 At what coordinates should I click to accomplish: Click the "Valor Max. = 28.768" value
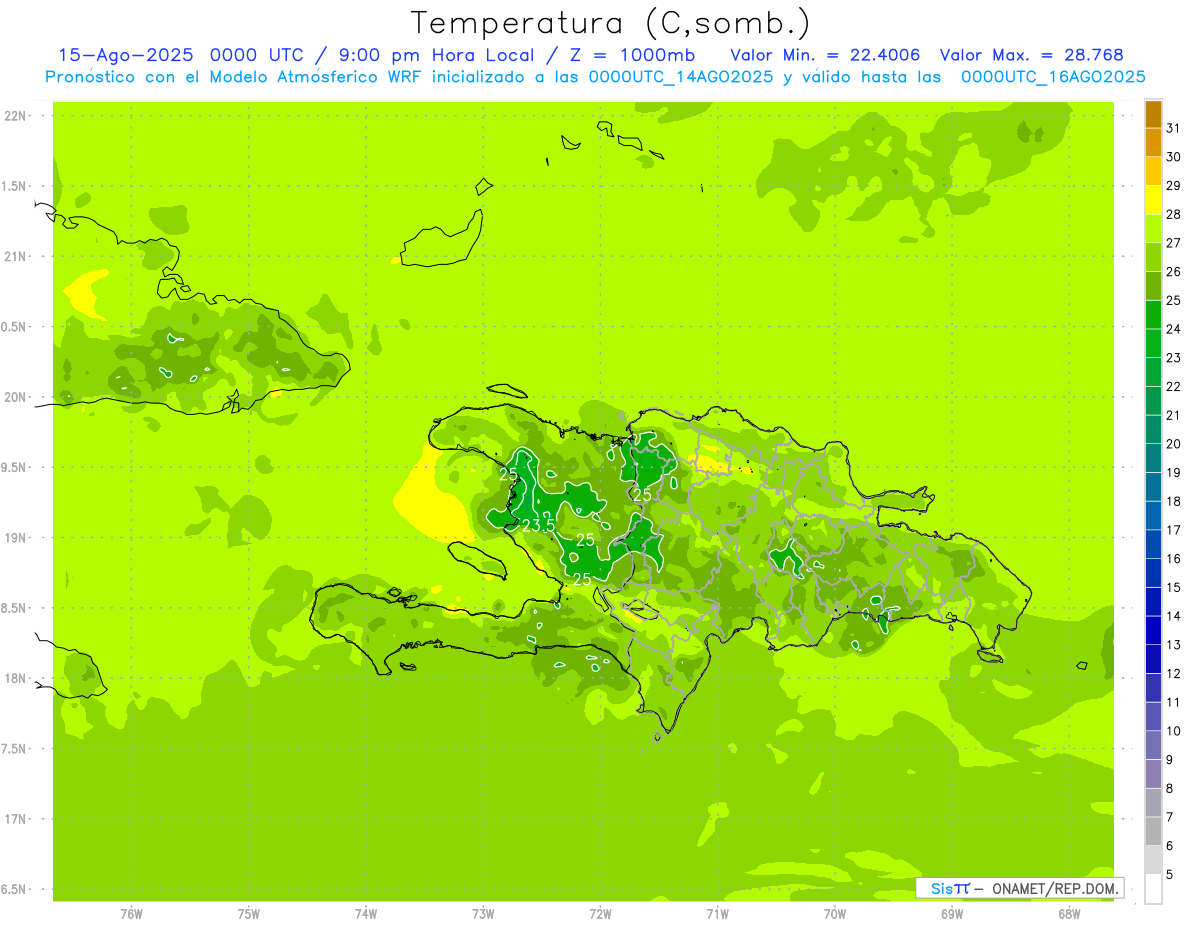(x=1031, y=55)
